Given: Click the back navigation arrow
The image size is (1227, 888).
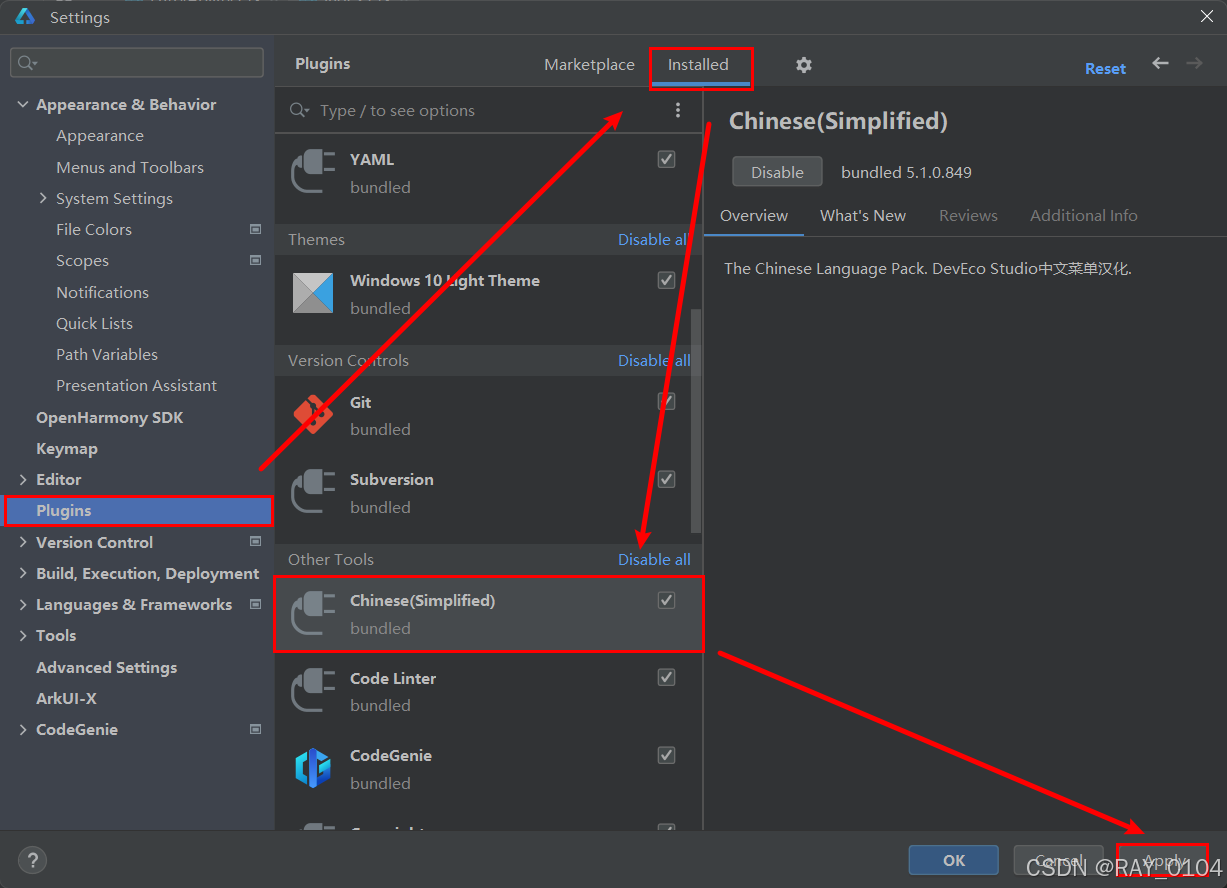Looking at the screenshot, I should [1160, 63].
